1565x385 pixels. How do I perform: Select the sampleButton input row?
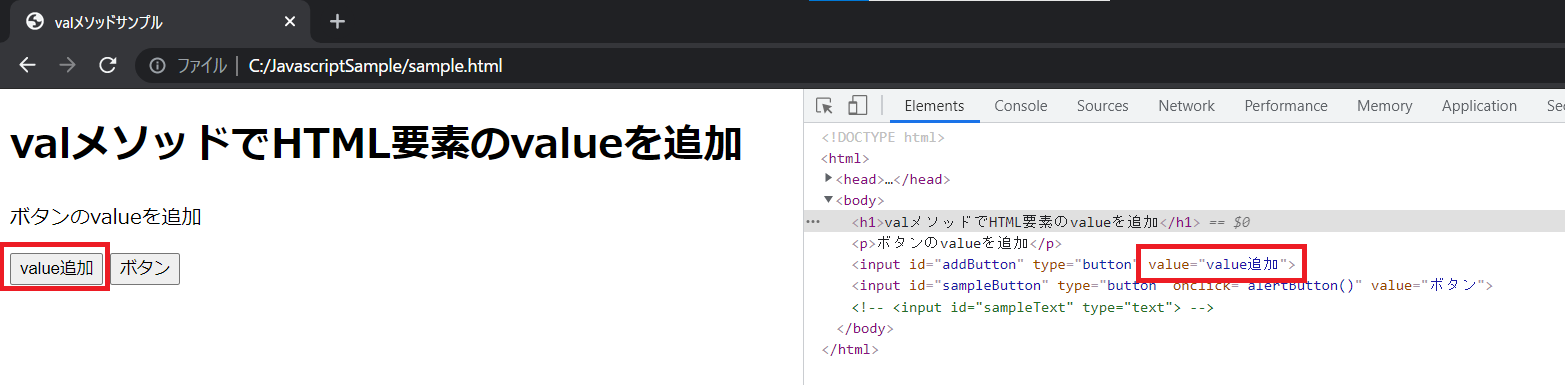[x=1184, y=286]
